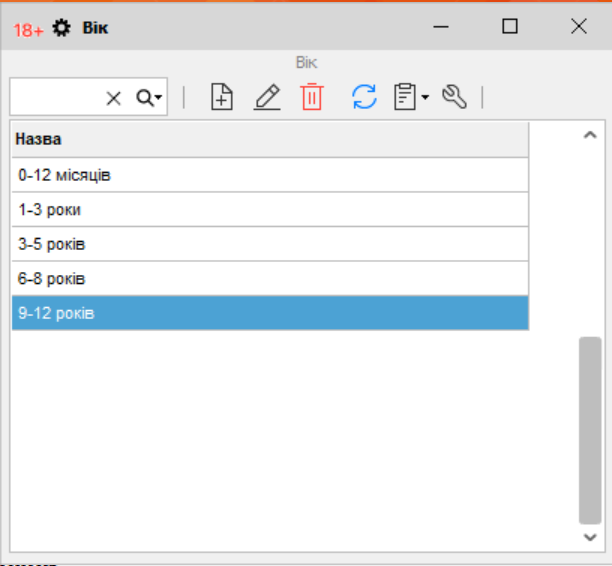
Task: Focus the search text field
Action: 55,97
